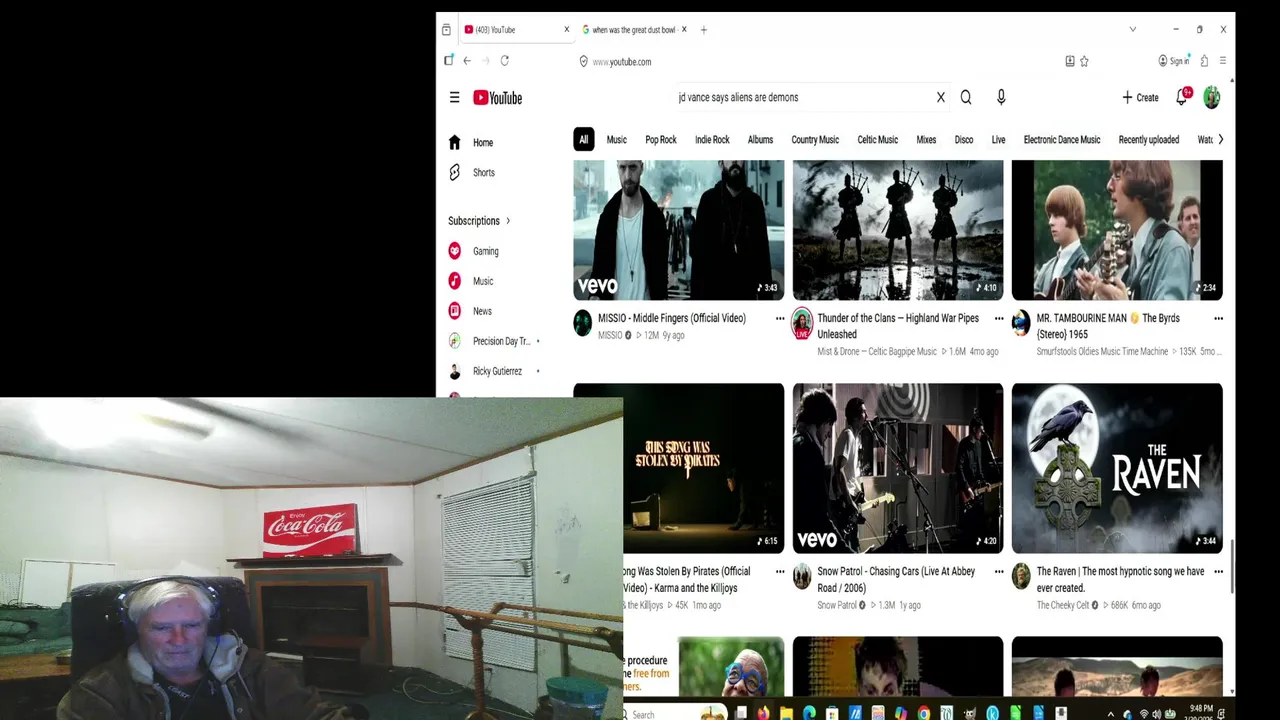Open Chrome from the taskbar

[924, 713]
